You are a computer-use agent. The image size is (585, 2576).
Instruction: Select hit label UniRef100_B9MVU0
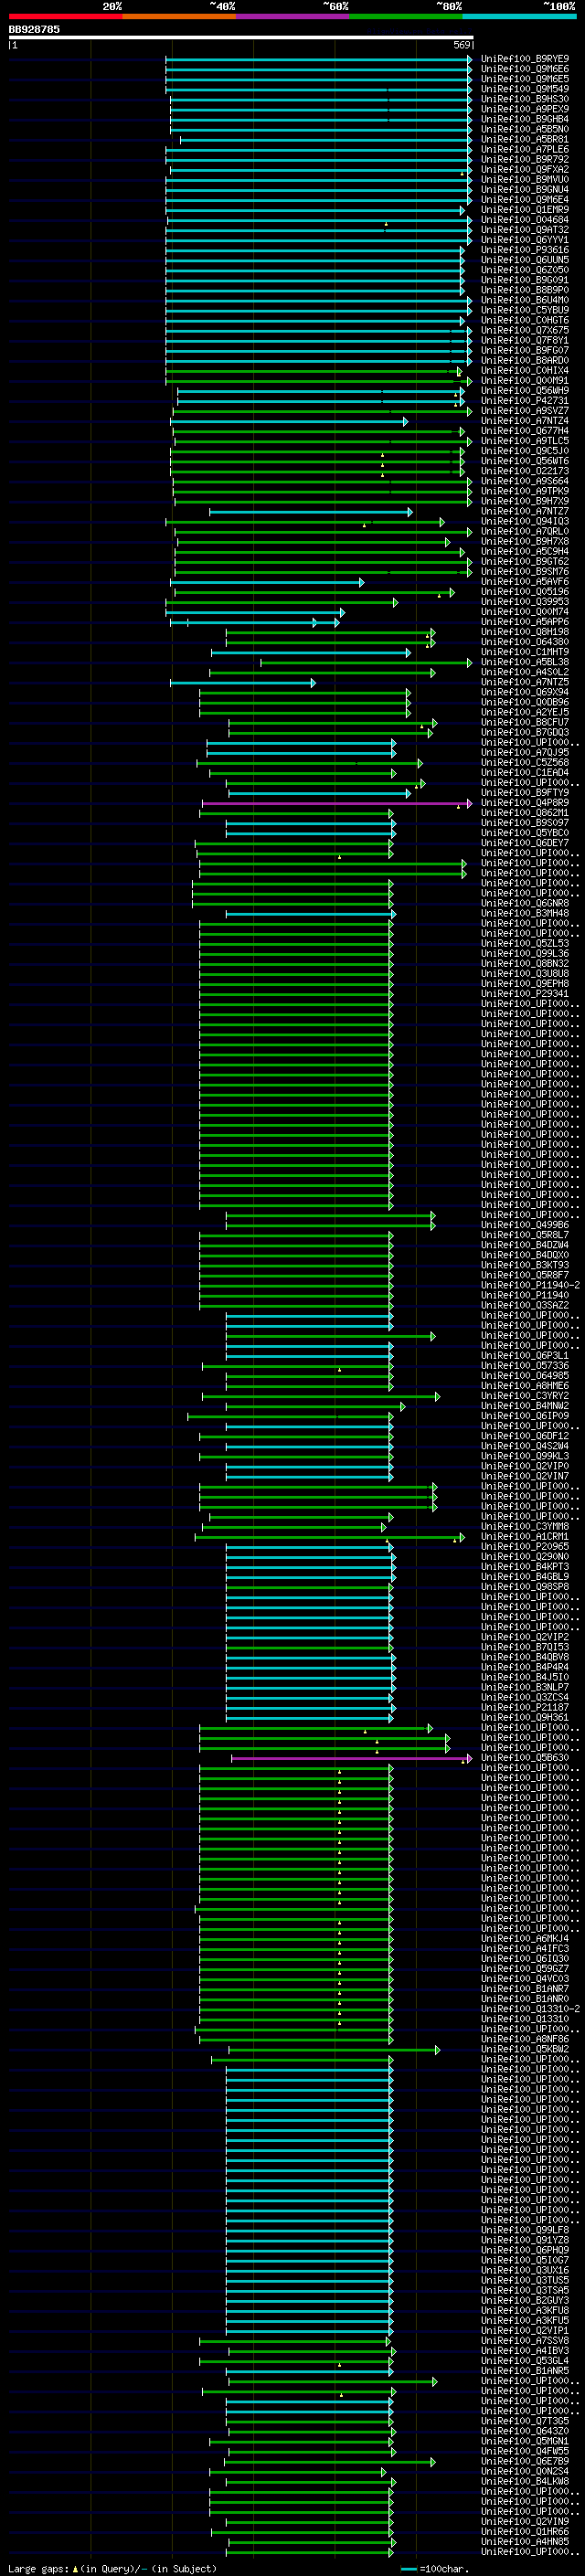tap(525, 179)
